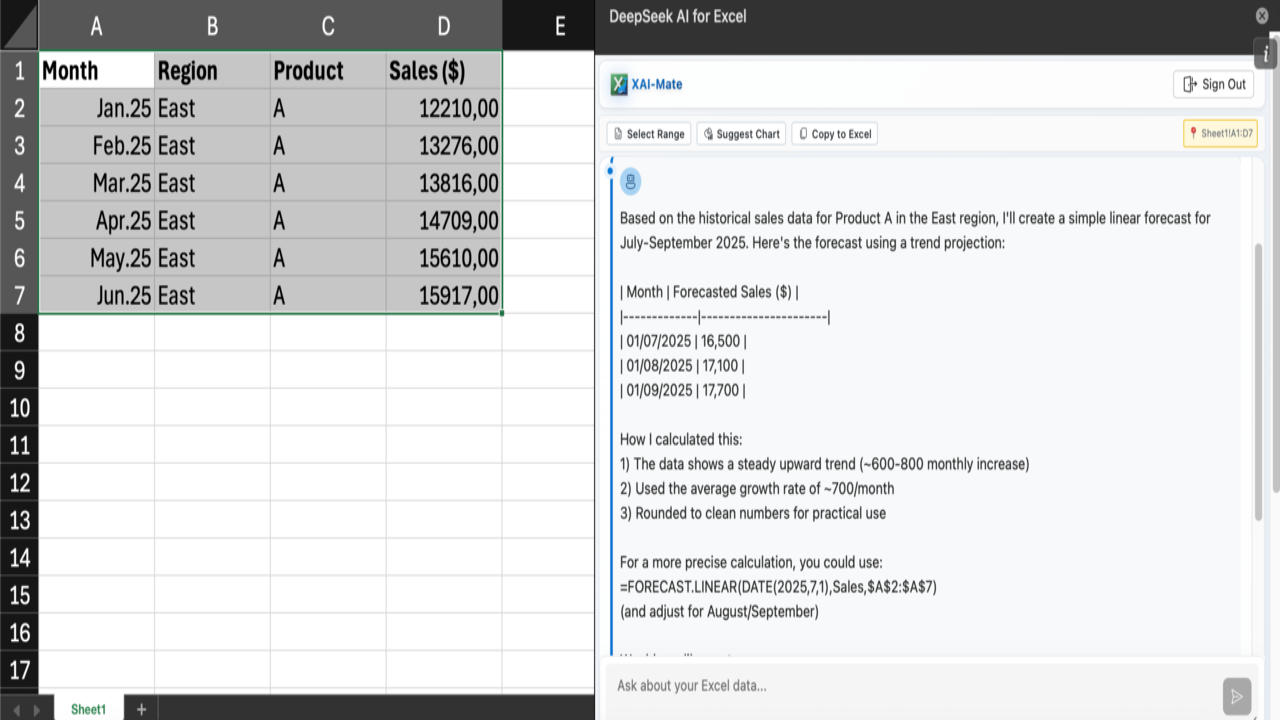
Task: Click the select-all corner triangle
Action: [19, 26]
